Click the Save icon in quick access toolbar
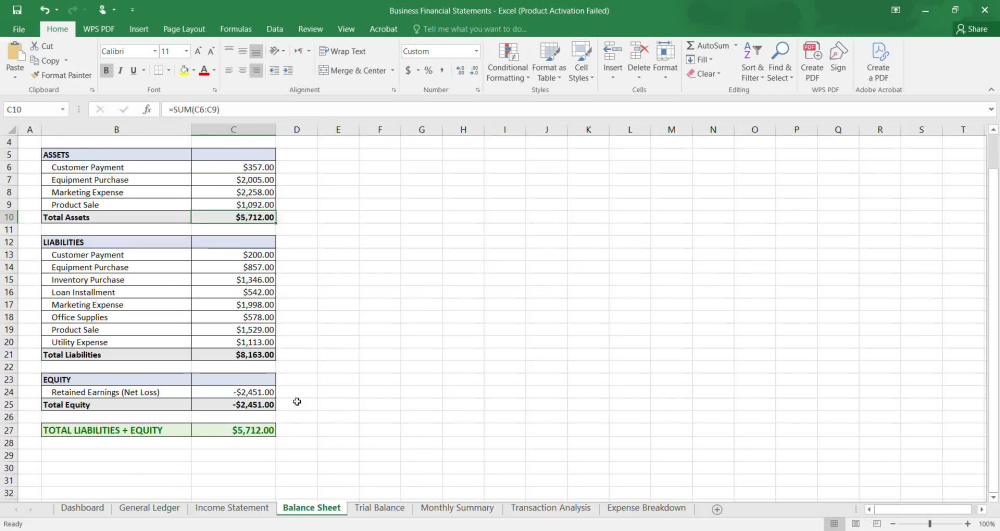The image size is (1000, 531). pos(17,10)
